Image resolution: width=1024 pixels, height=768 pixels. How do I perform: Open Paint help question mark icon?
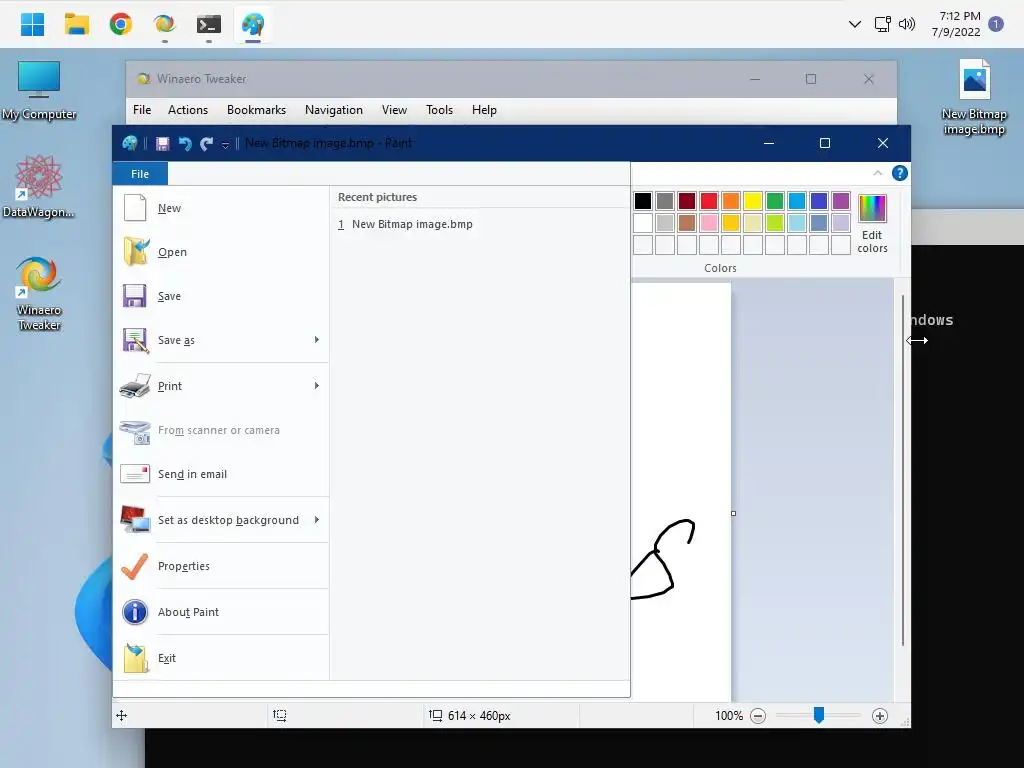[x=899, y=173]
